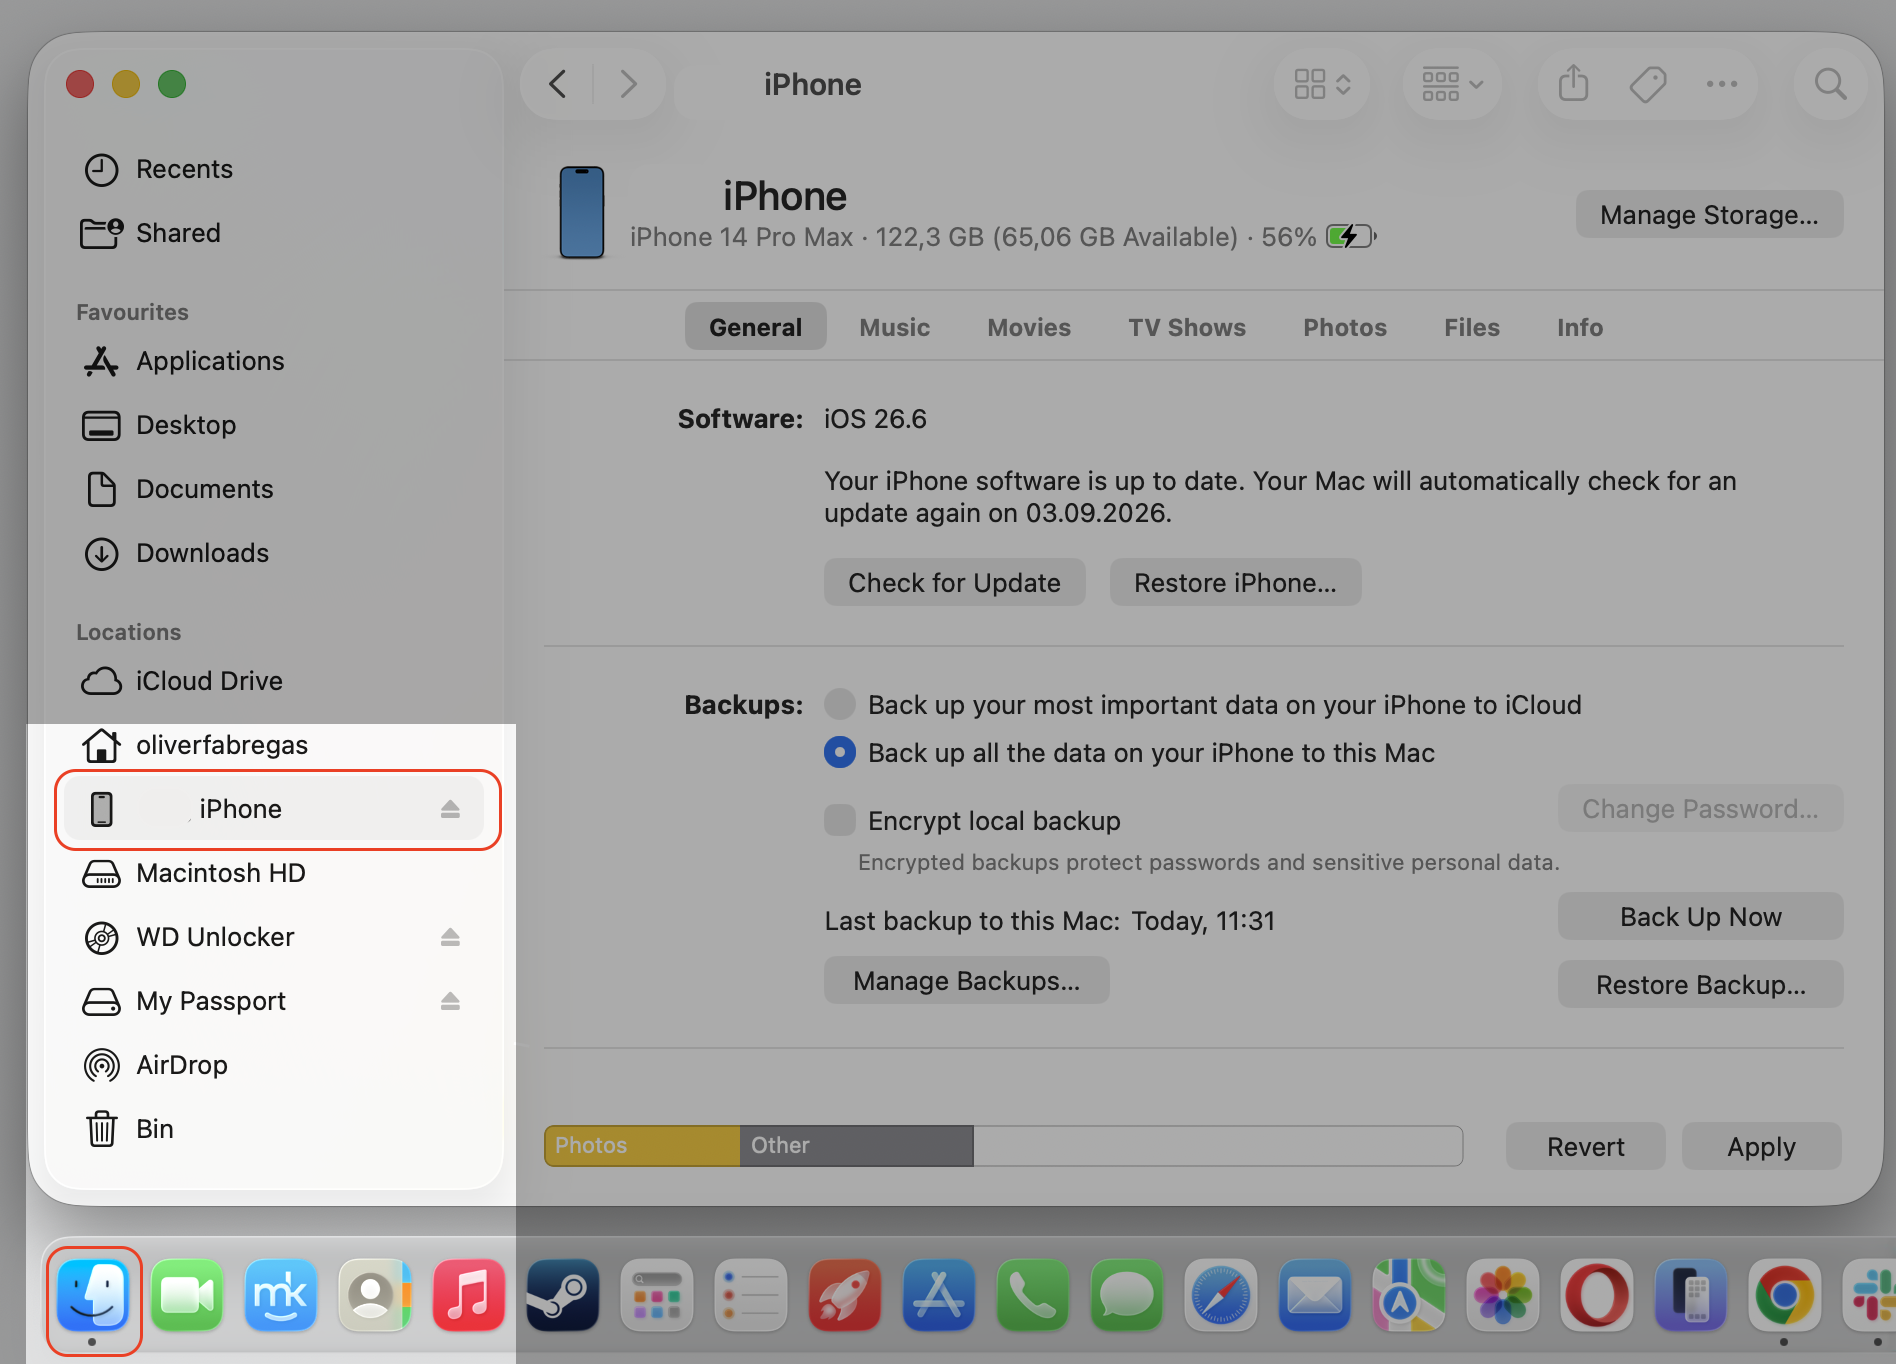Image resolution: width=1896 pixels, height=1364 pixels.
Task: Click Restore iPhone button
Action: [x=1235, y=582]
